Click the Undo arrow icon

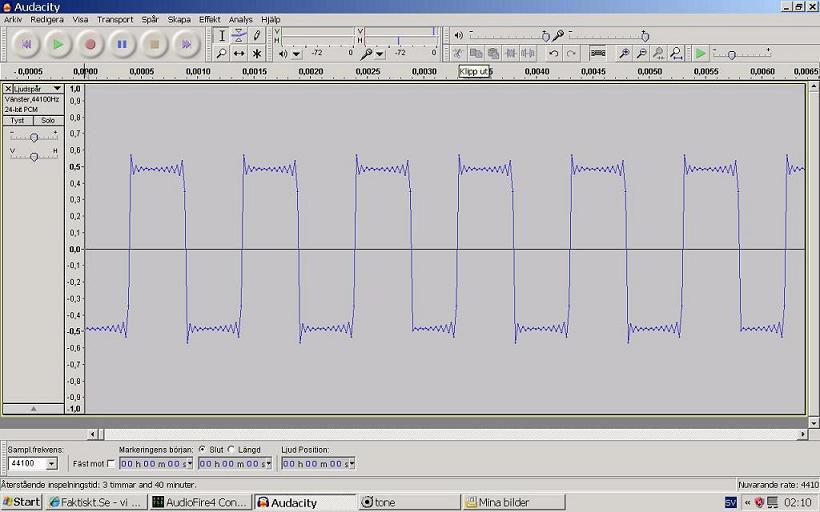(553, 53)
